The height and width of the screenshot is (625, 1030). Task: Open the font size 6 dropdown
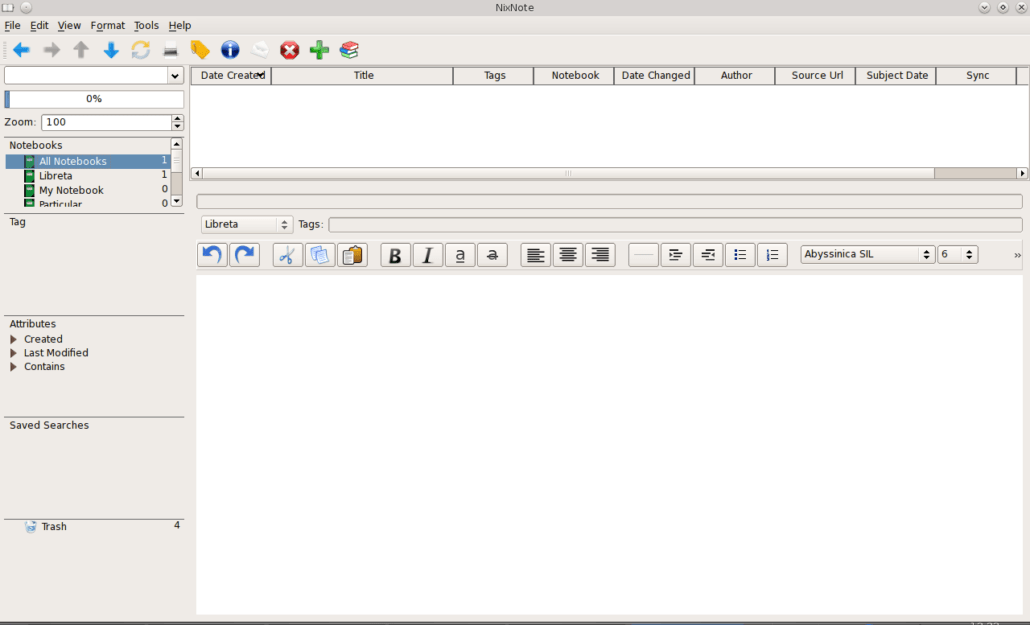(x=958, y=254)
